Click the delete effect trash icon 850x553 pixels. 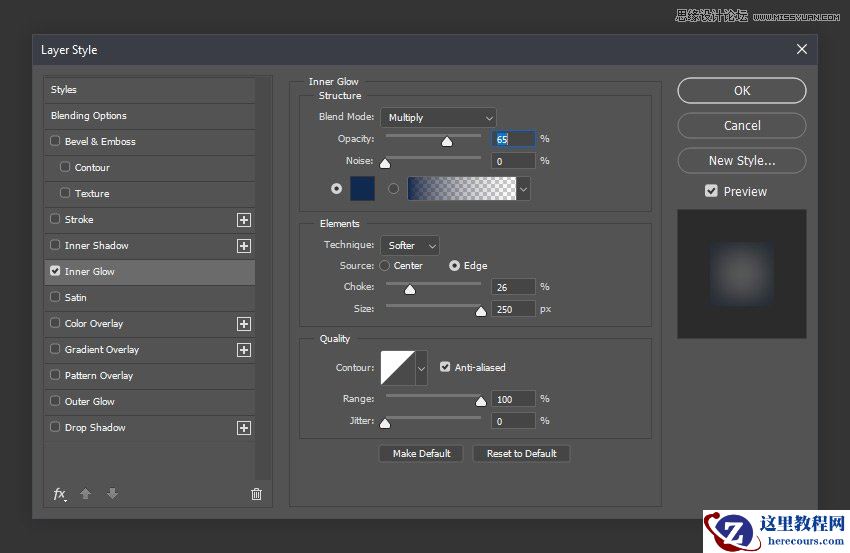click(x=256, y=494)
